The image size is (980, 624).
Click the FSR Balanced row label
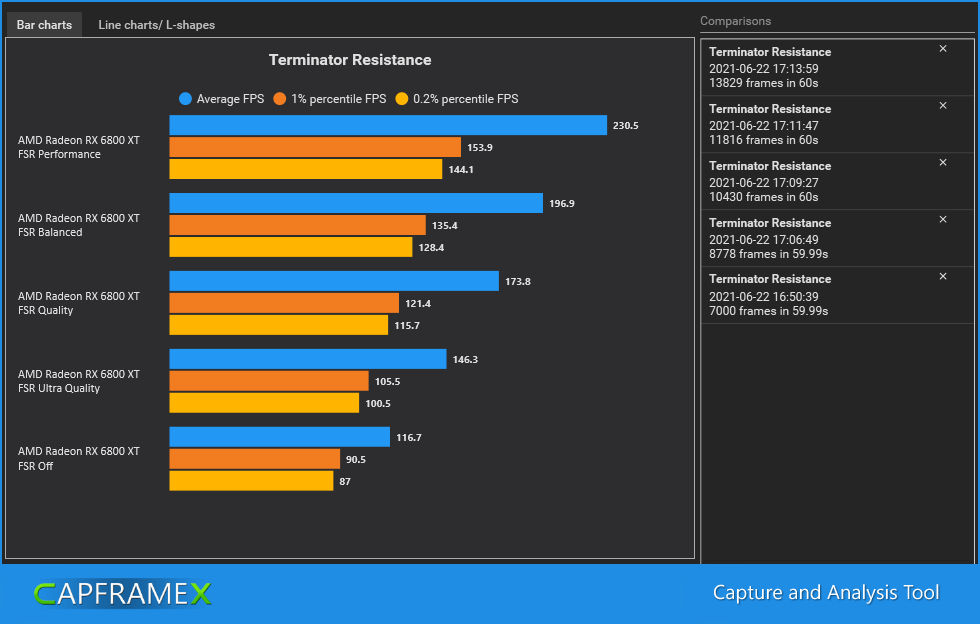tap(79, 225)
